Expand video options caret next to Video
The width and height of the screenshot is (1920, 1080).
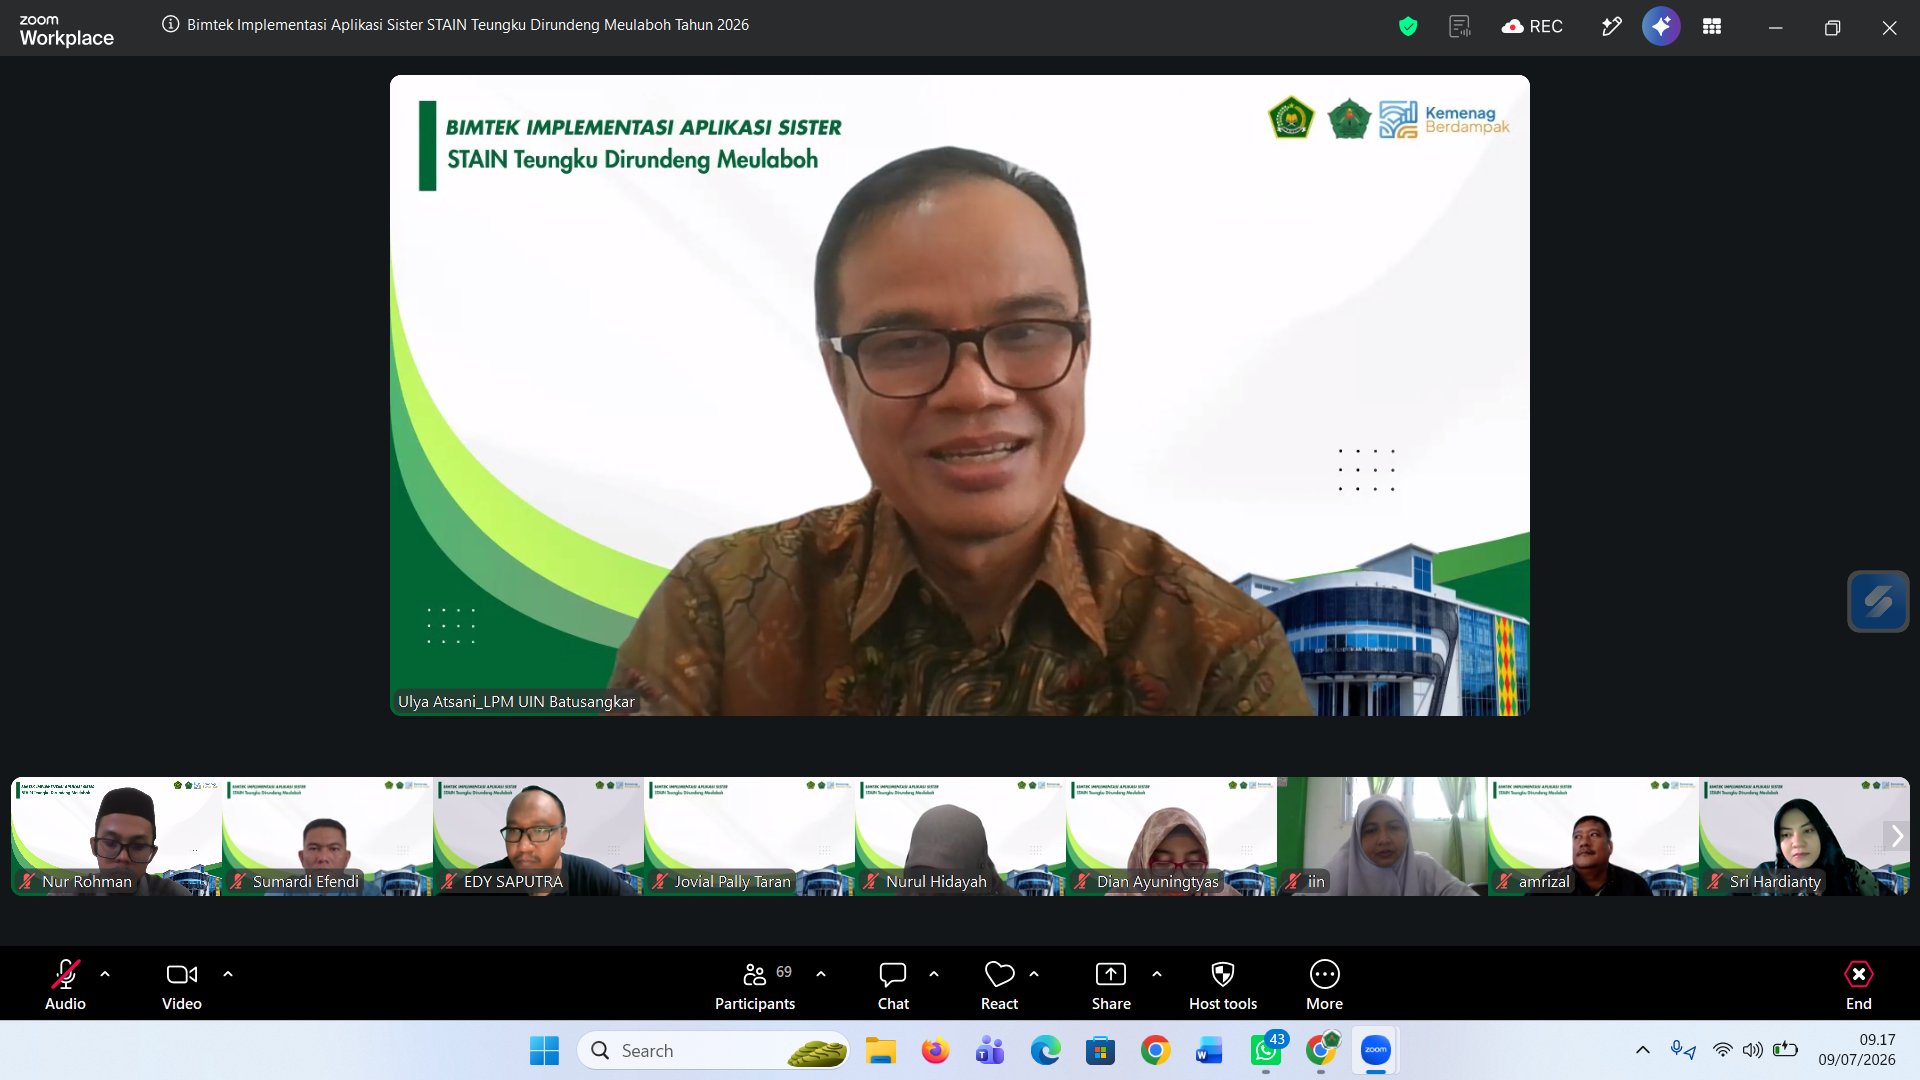pos(228,974)
